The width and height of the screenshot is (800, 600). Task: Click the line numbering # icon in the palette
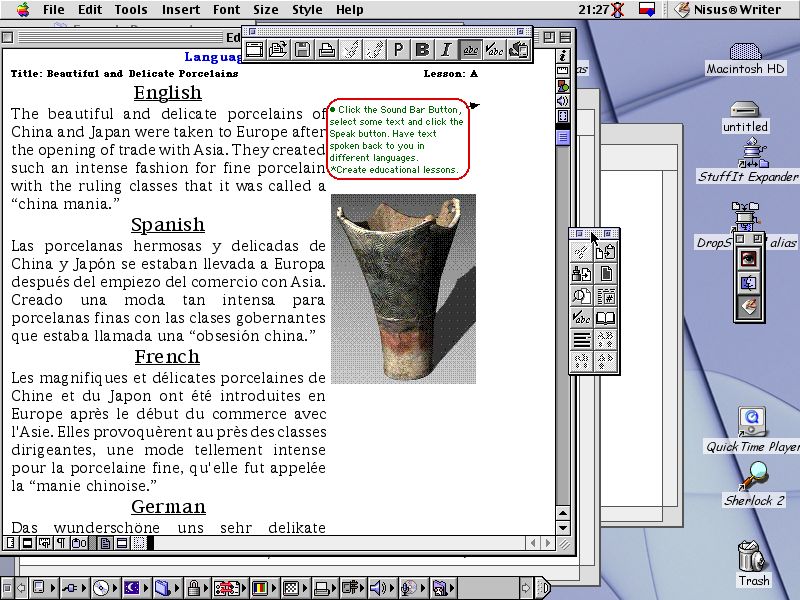click(606, 296)
